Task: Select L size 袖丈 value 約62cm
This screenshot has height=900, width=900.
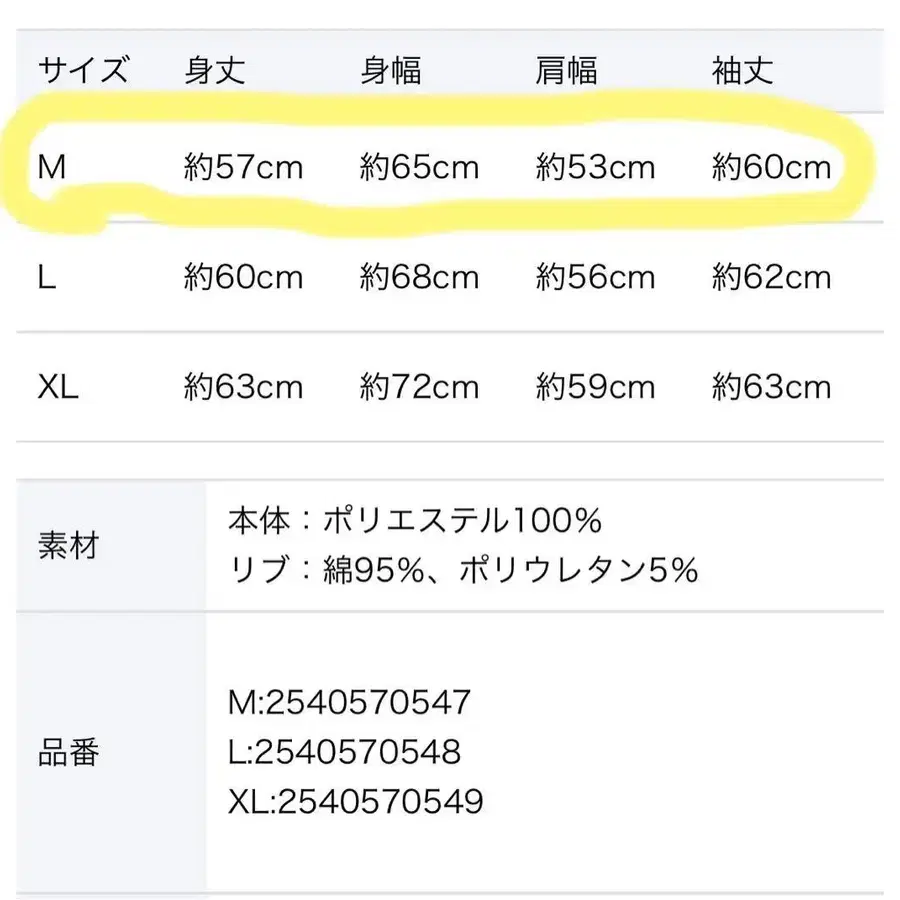Action: (771, 277)
